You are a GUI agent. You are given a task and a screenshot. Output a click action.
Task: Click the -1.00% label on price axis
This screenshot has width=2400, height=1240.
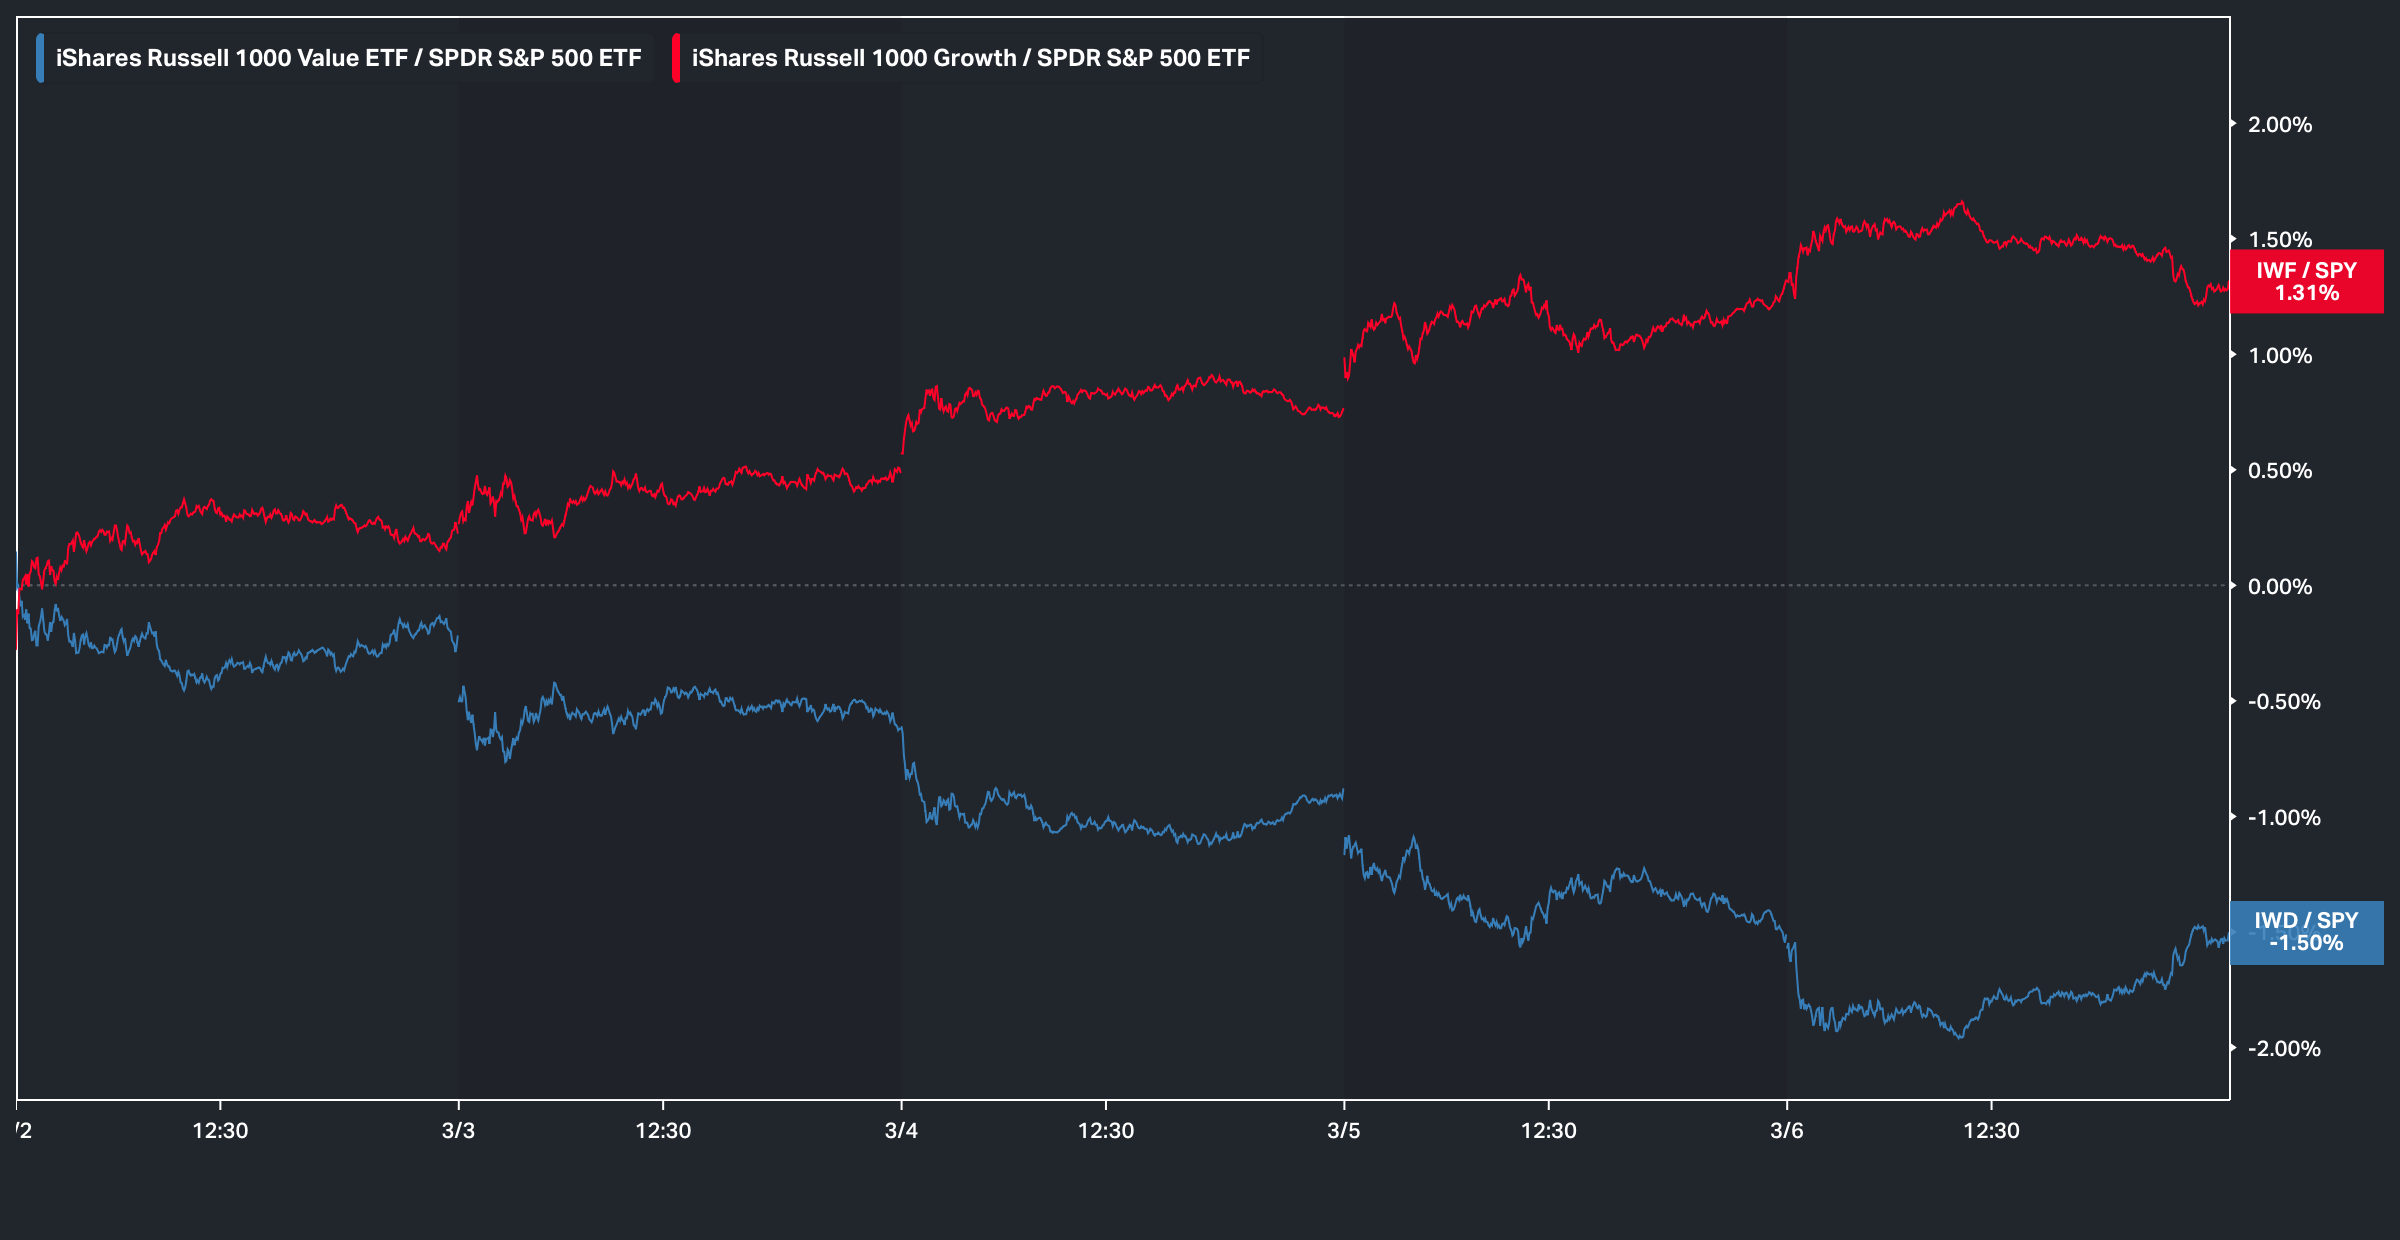pyautogui.click(x=2283, y=818)
